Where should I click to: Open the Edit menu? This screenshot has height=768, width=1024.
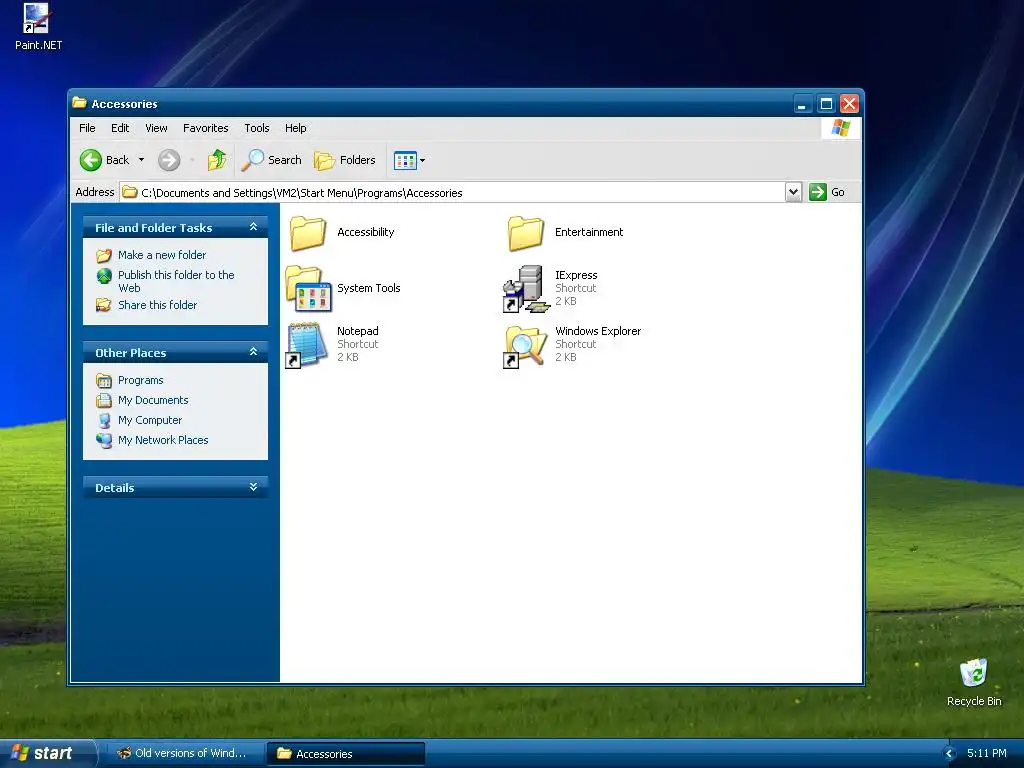tap(120, 128)
